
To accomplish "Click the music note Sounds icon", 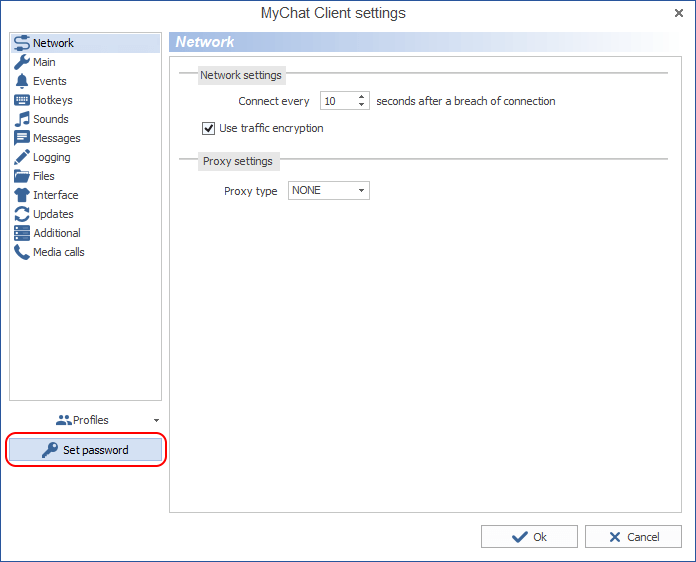I will tap(22, 119).
